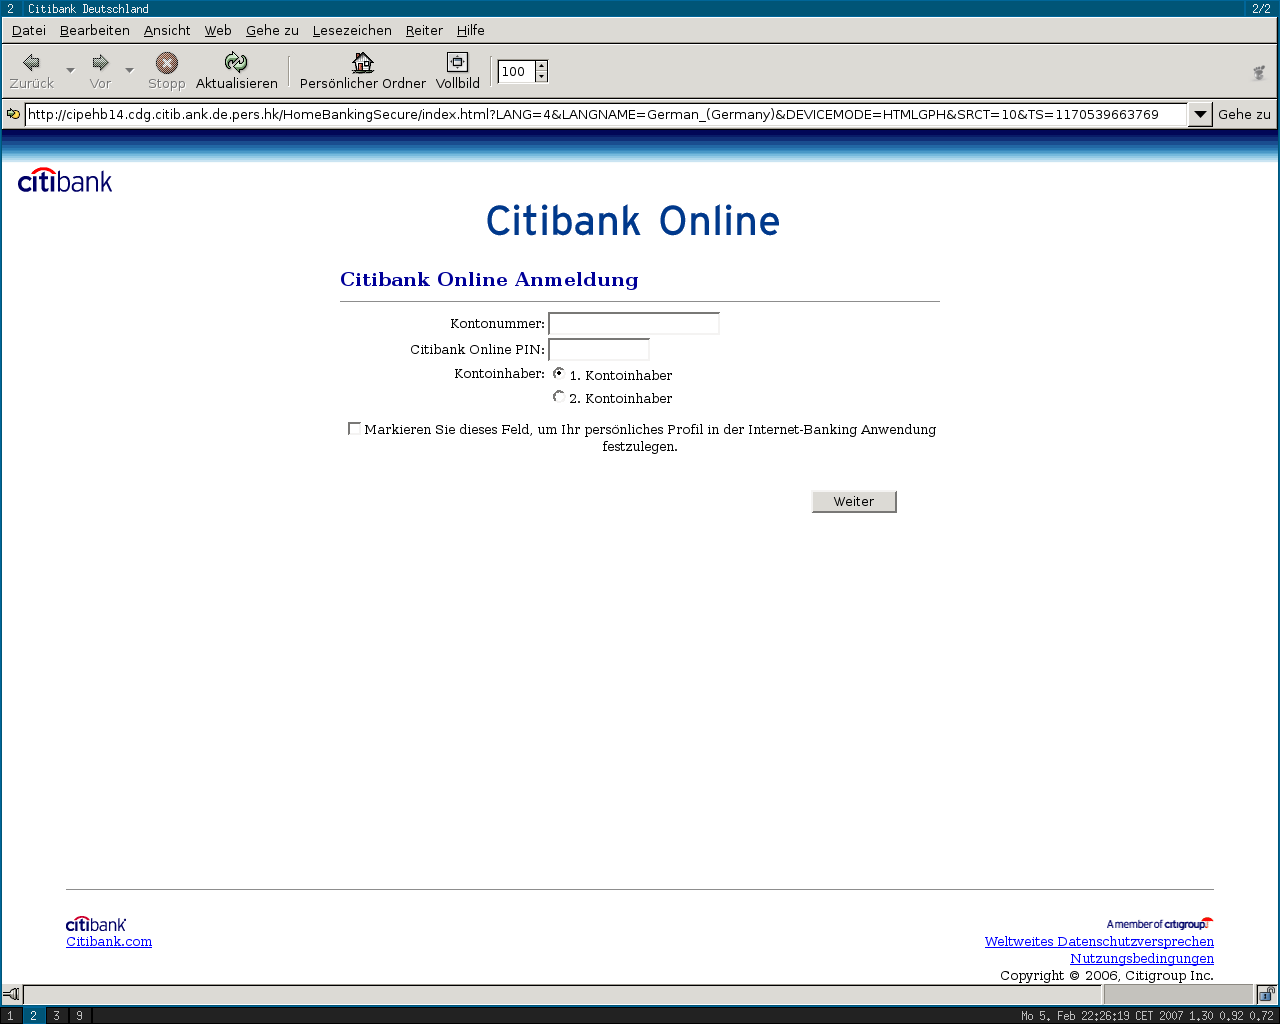Open the Ansicht menu
This screenshot has width=1280, height=1024.
(167, 30)
